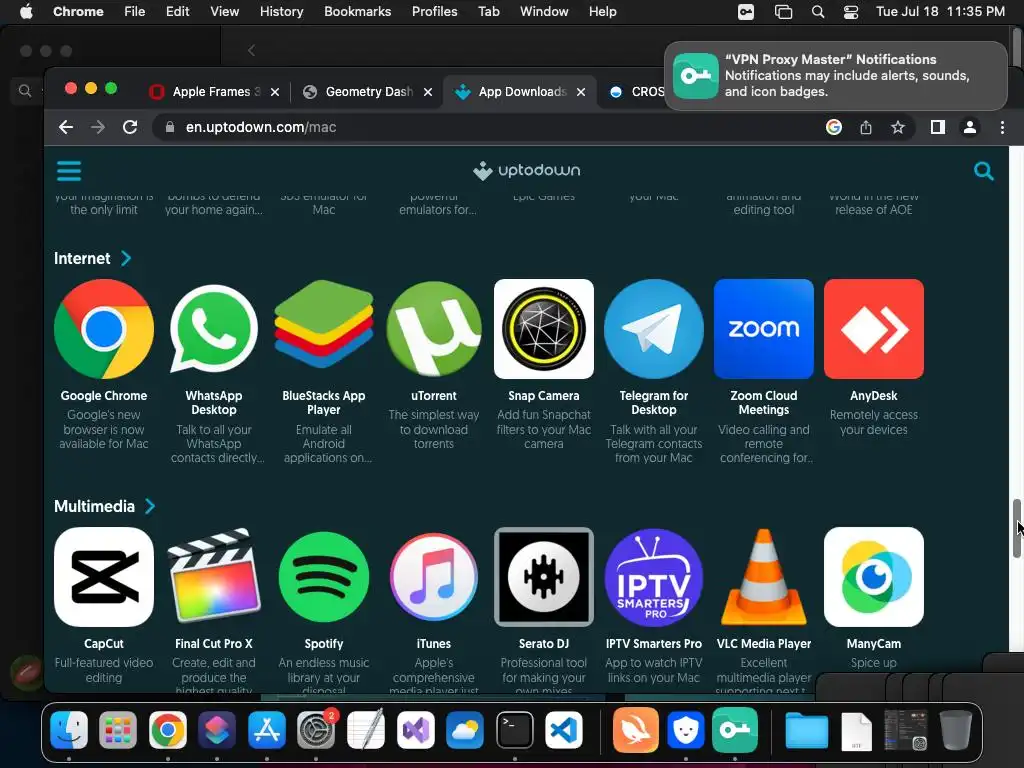Open the Google icon in the address bar
This screenshot has width=1024, height=768.
click(x=834, y=127)
